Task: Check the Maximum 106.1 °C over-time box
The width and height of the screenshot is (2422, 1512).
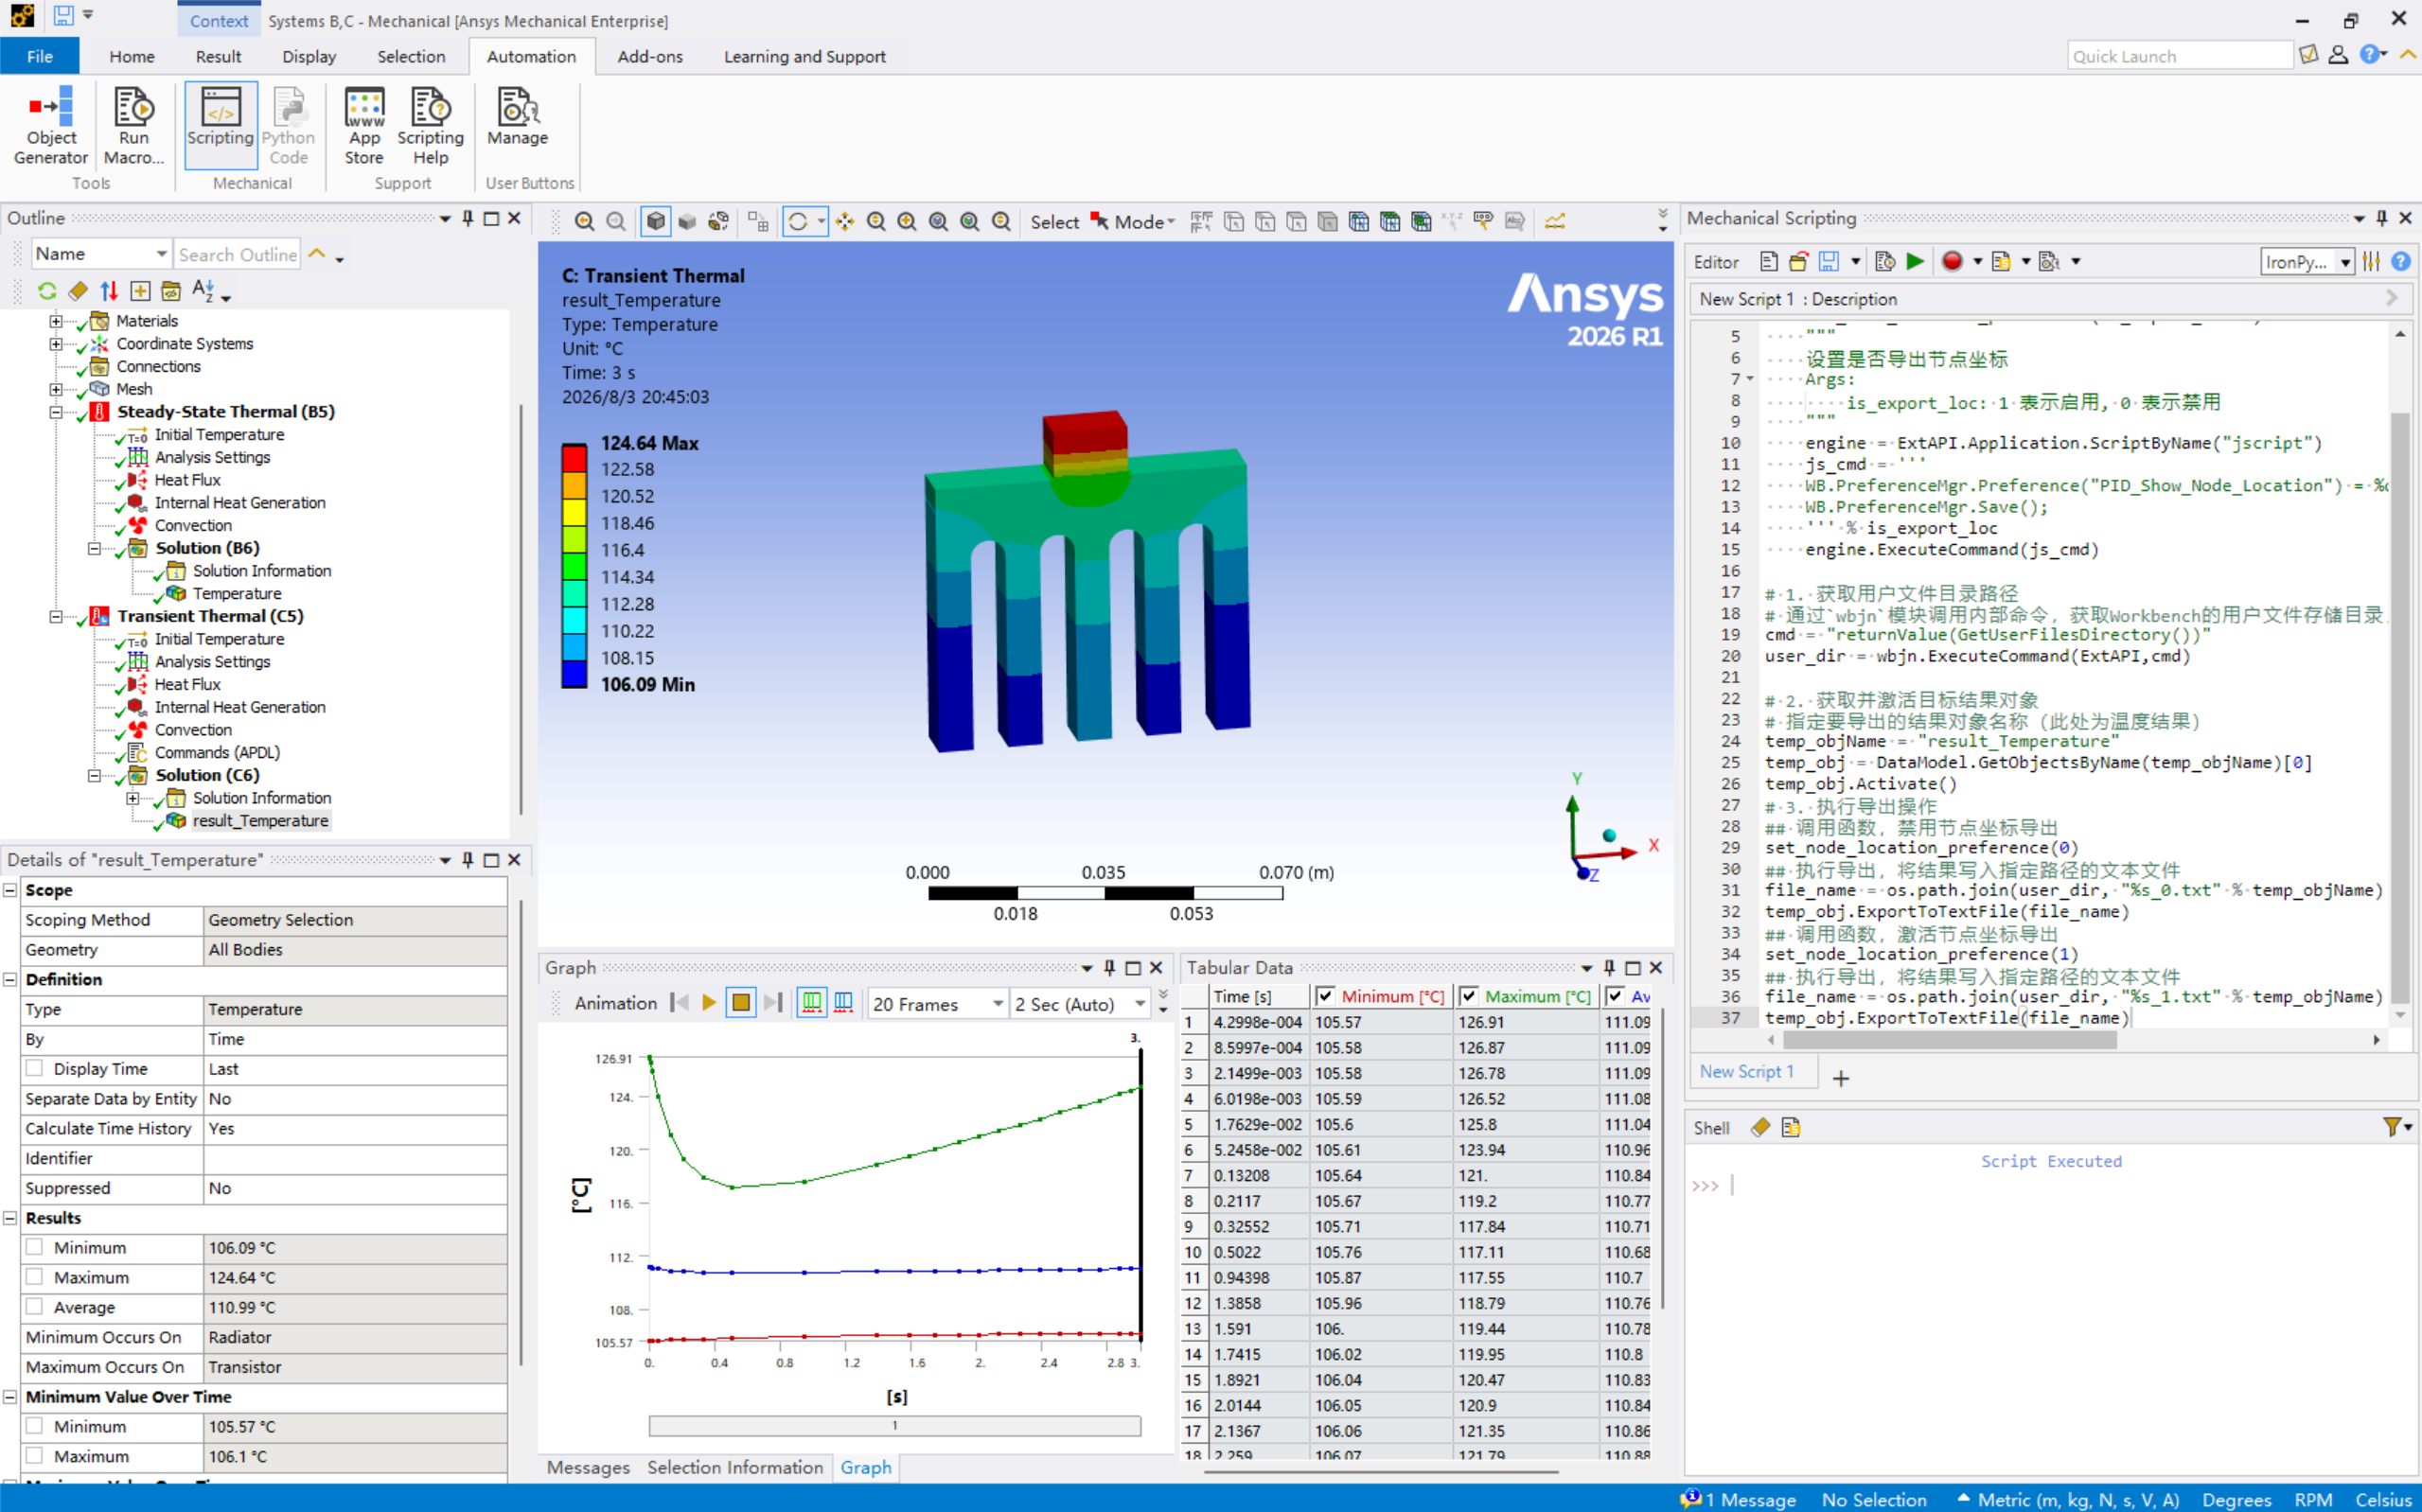Action: [34, 1456]
